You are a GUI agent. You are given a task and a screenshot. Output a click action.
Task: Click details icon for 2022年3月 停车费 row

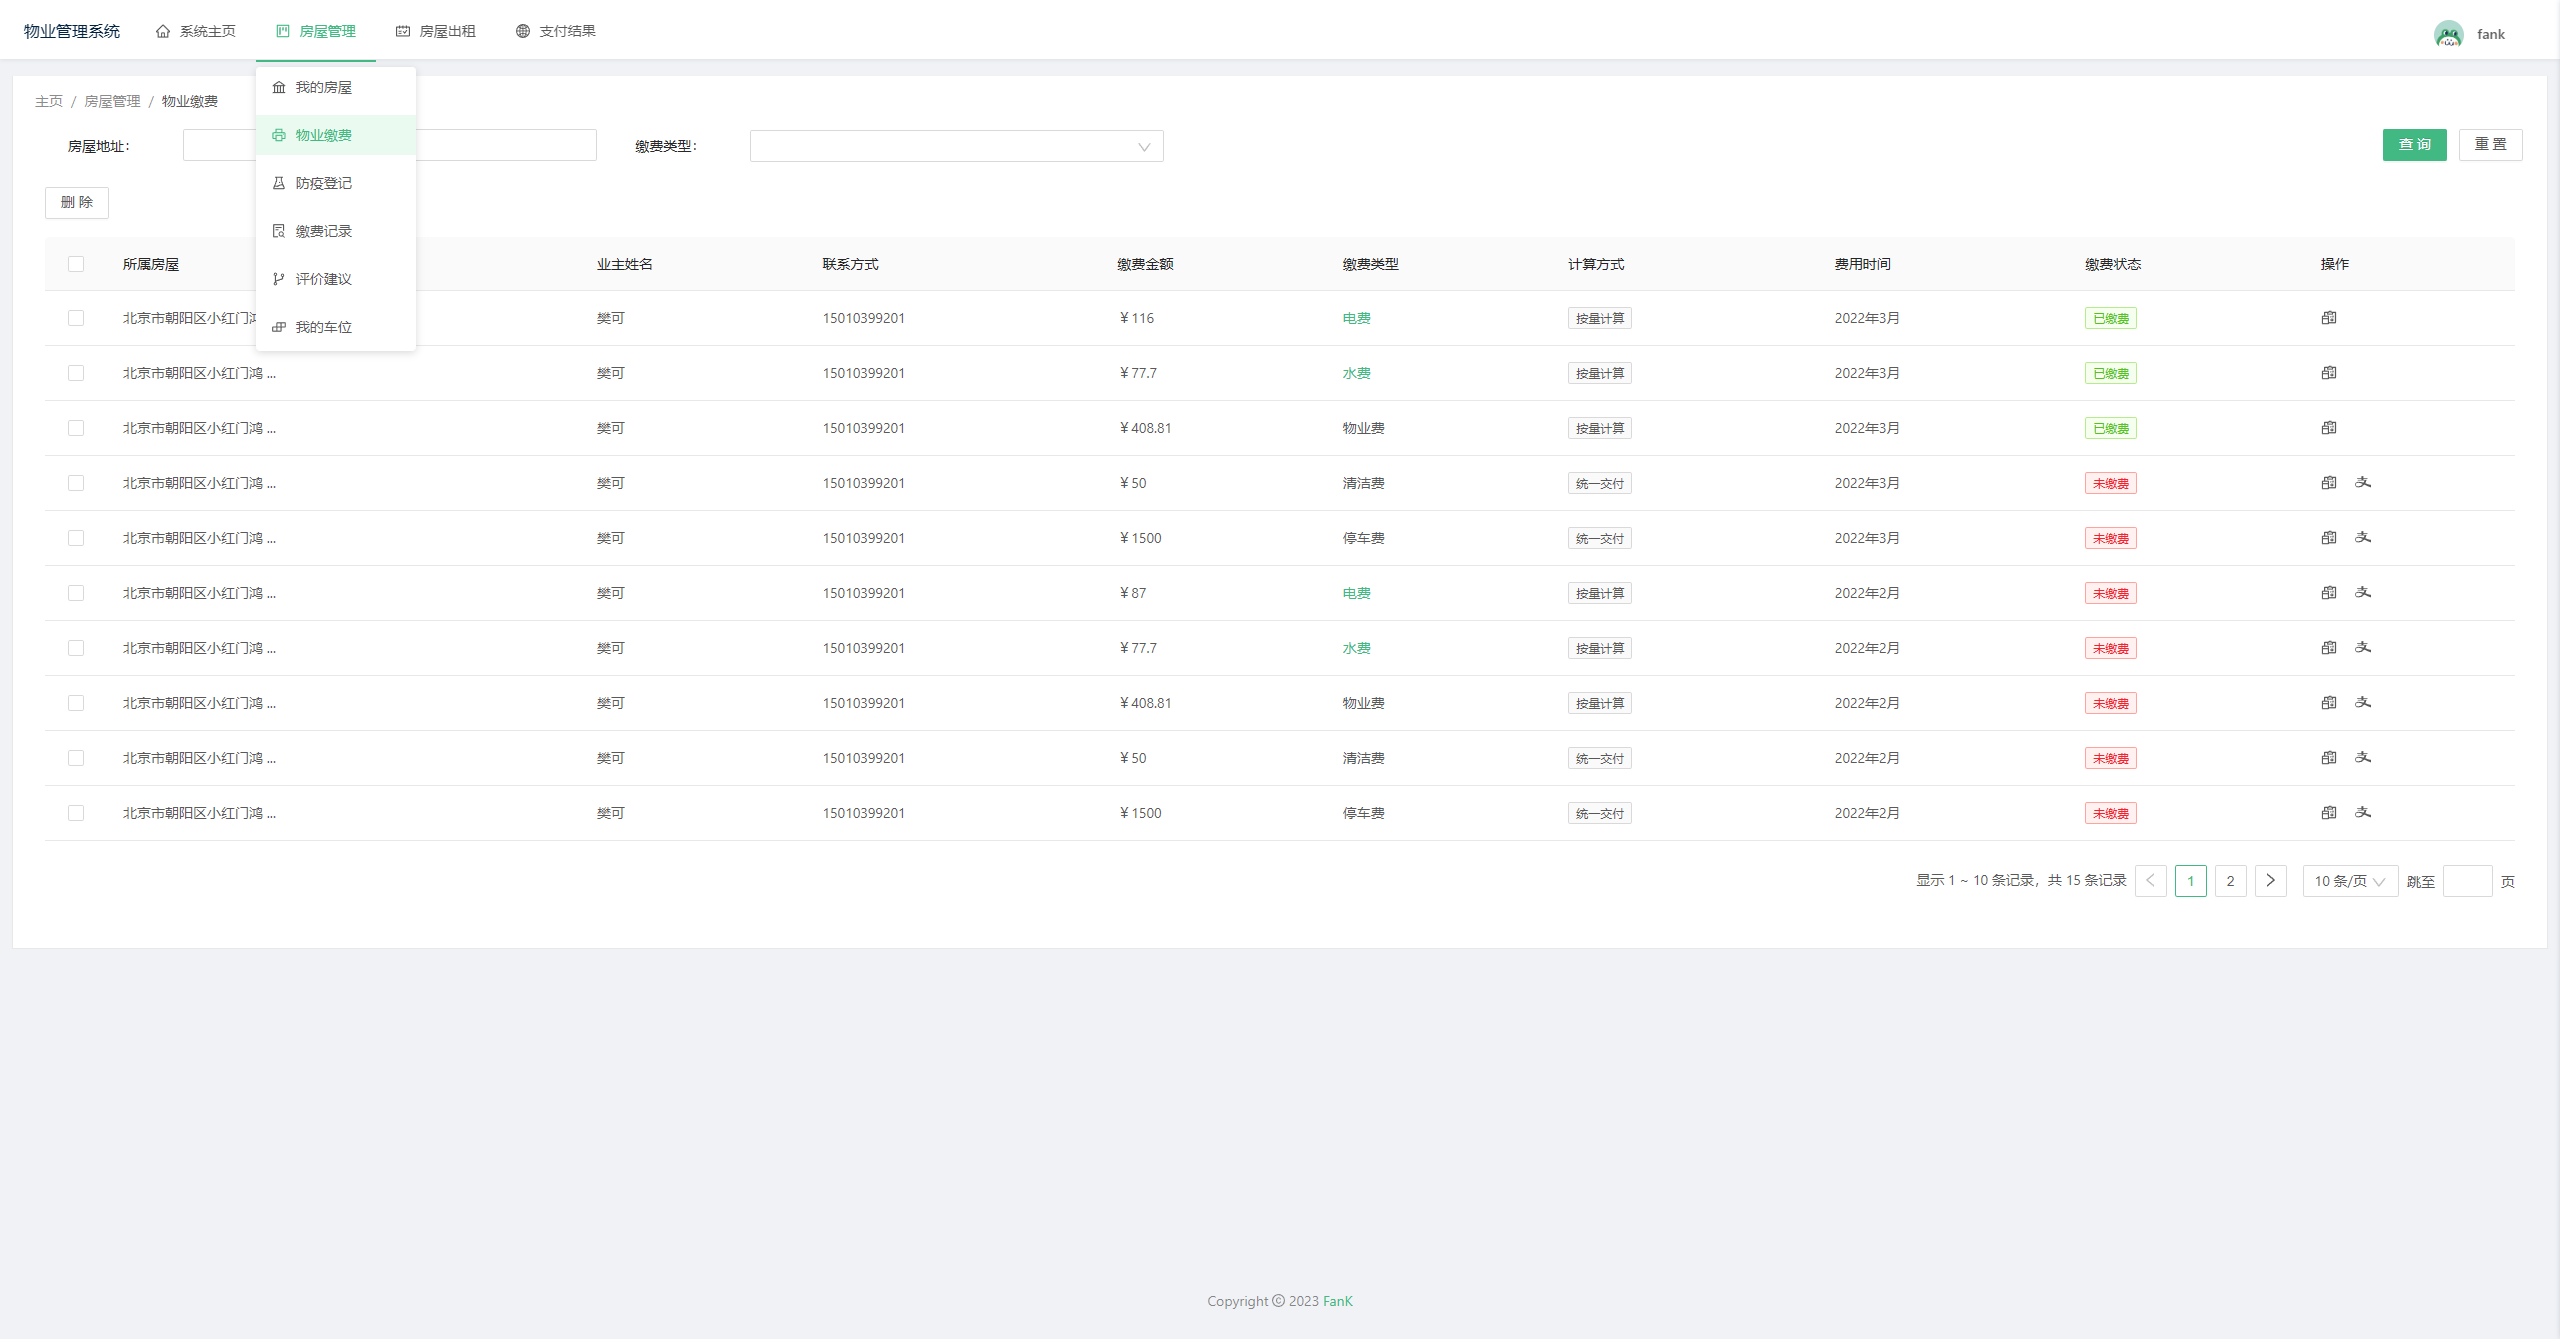coord(2329,538)
